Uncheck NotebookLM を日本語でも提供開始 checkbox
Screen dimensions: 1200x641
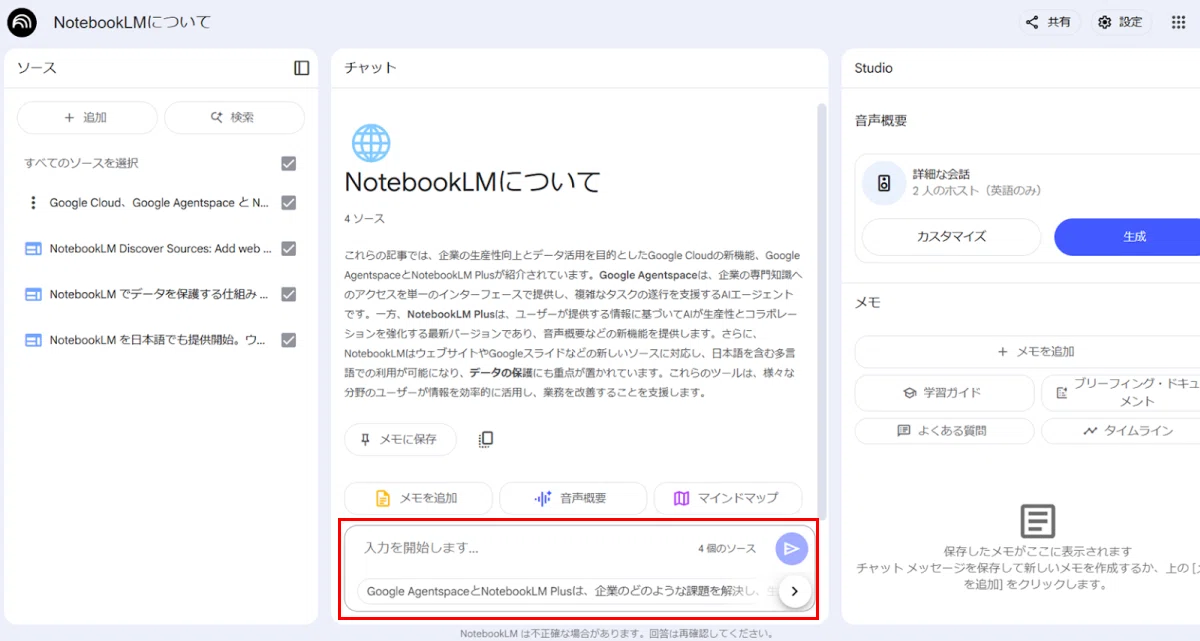(289, 340)
